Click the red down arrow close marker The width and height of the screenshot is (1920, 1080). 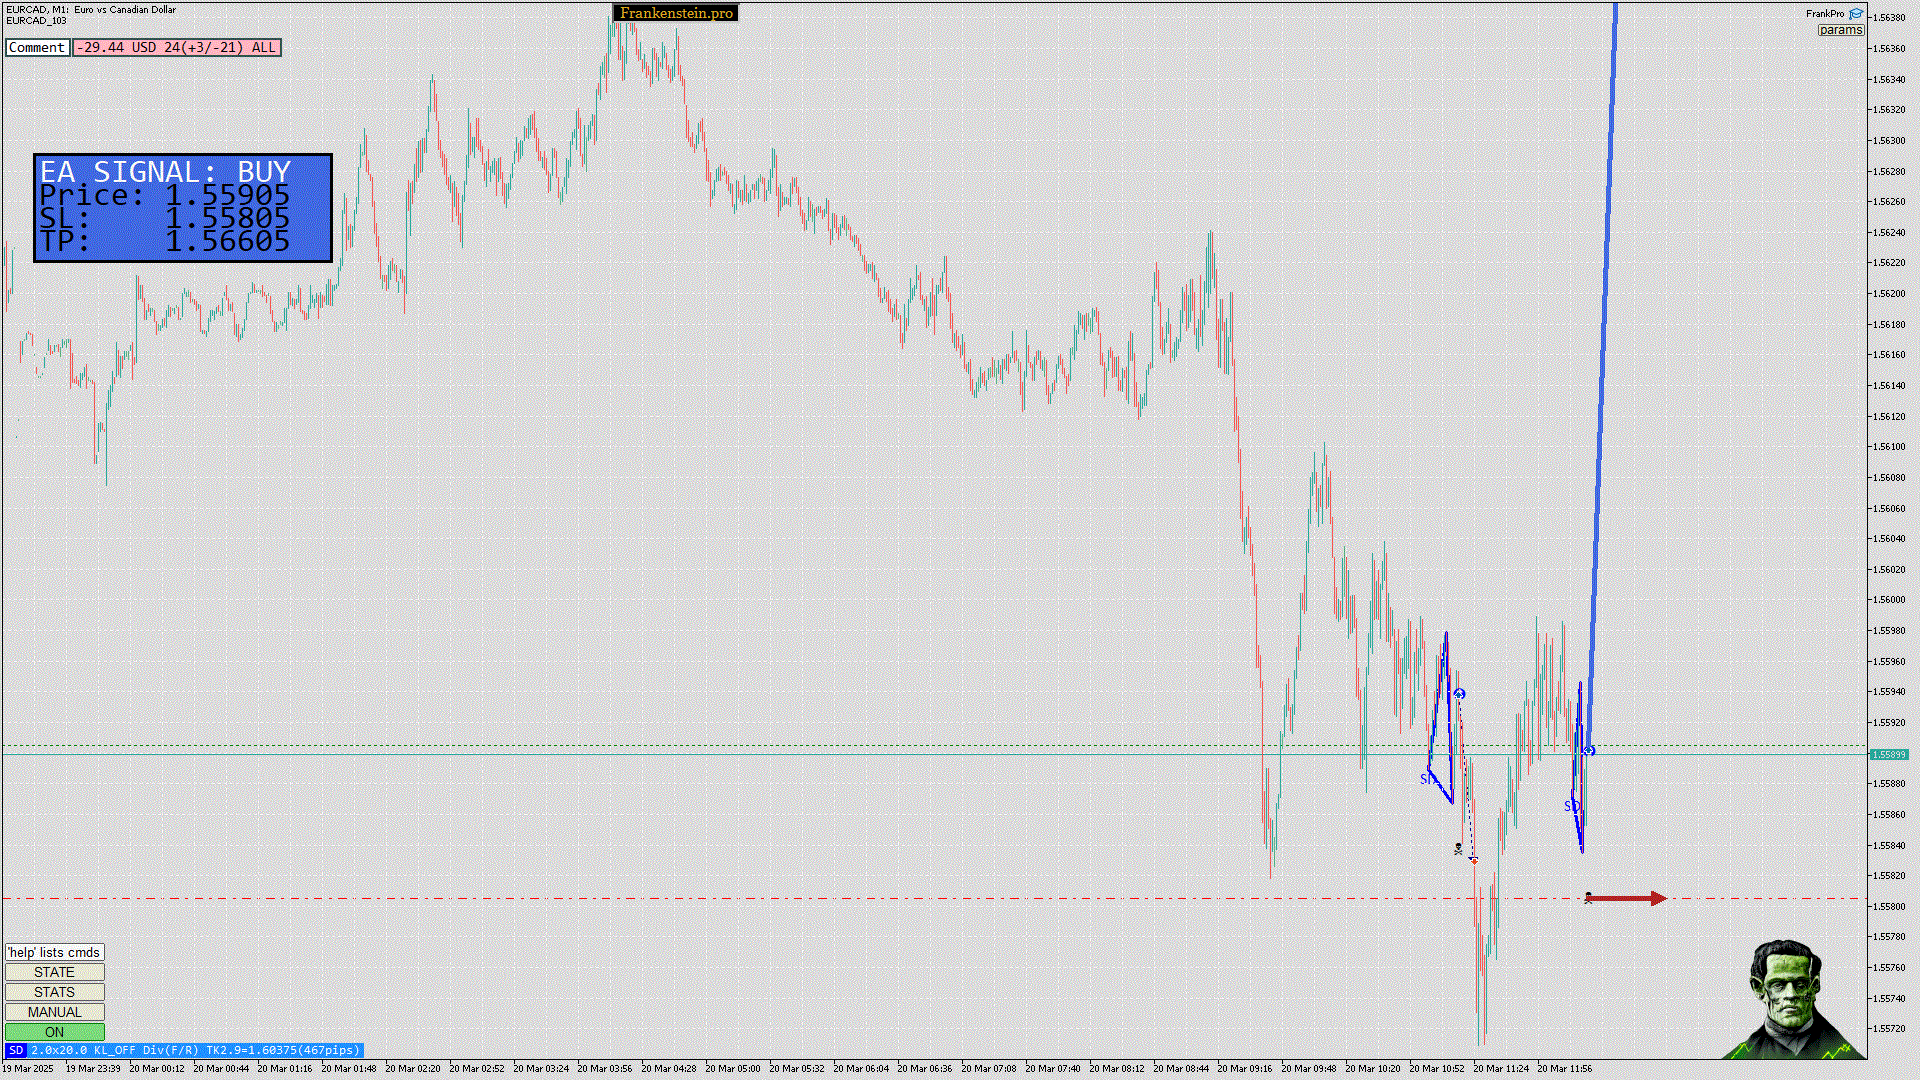click(1474, 860)
